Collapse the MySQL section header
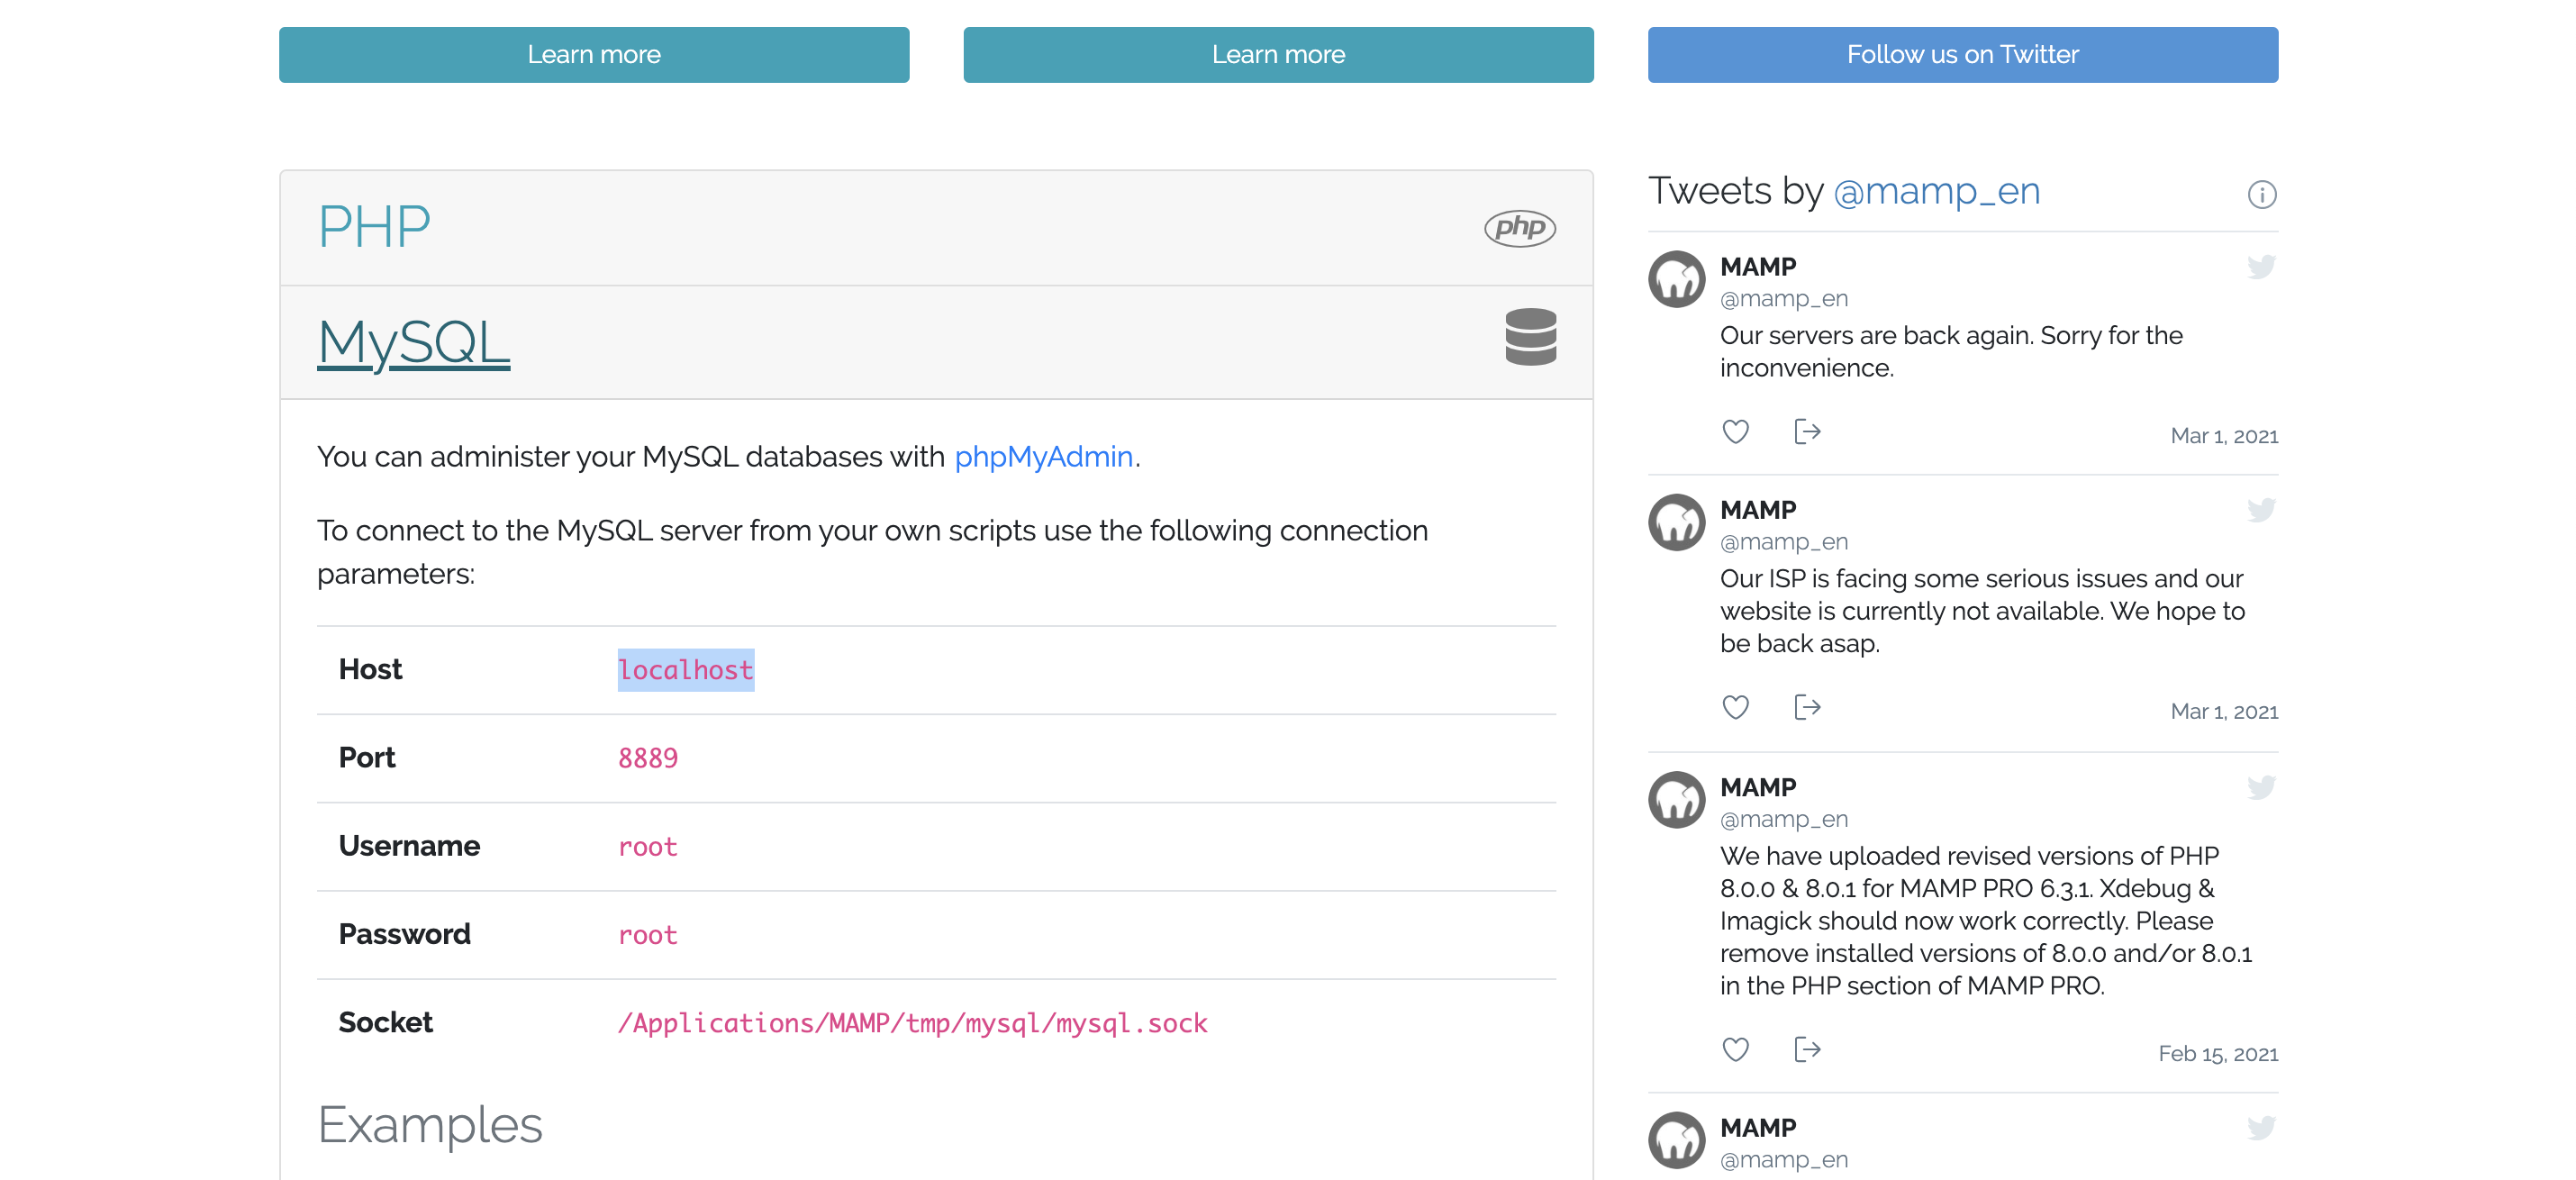Viewport: 2576px width, 1180px height. [x=413, y=343]
